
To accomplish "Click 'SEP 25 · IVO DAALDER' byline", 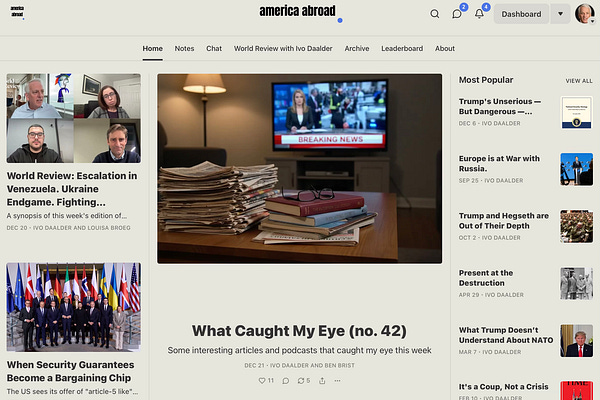I will pyautogui.click(x=491, y=180).
